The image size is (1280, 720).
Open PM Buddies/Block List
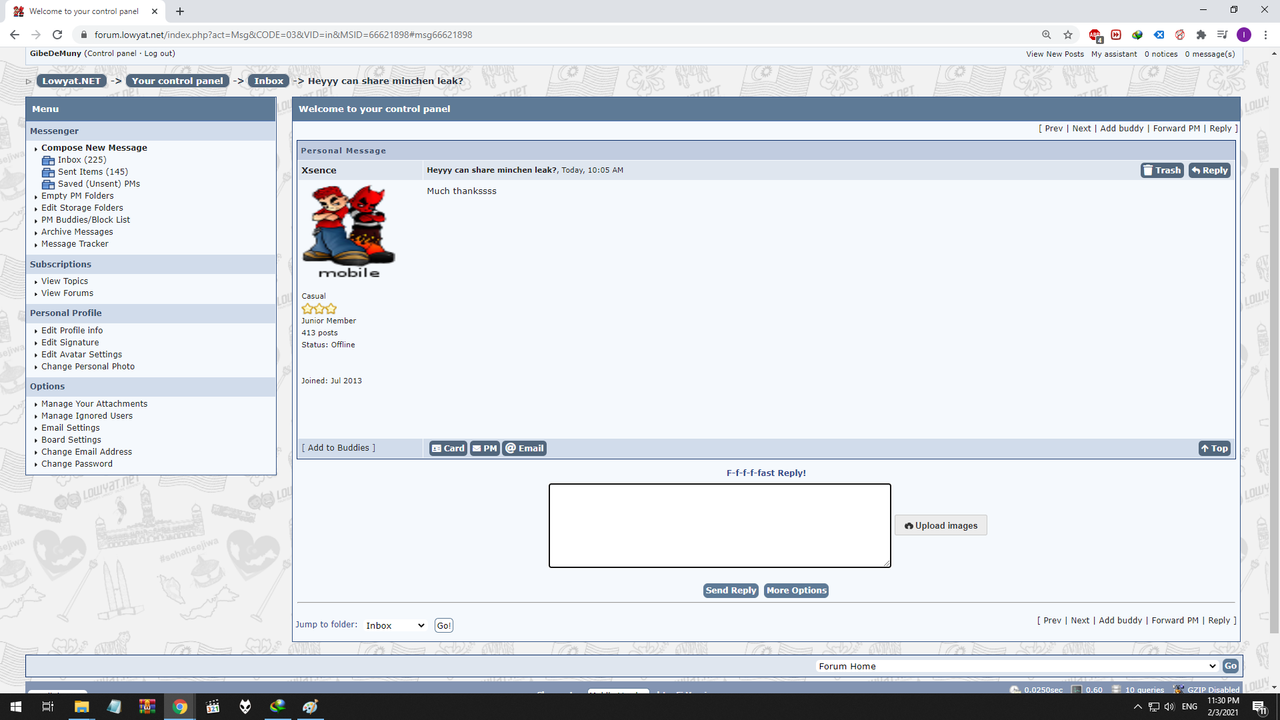[x=85, y=220]
